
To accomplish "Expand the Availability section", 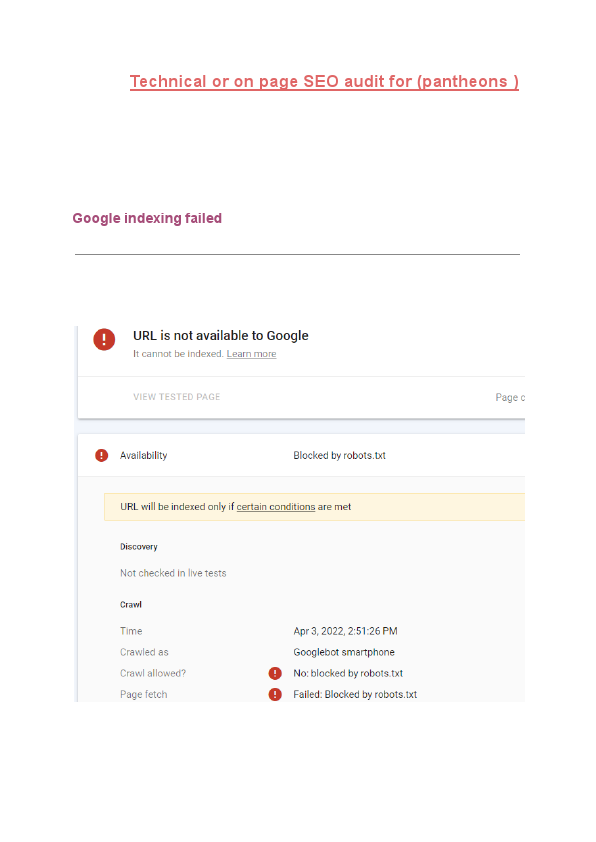I will coord(145,455).
